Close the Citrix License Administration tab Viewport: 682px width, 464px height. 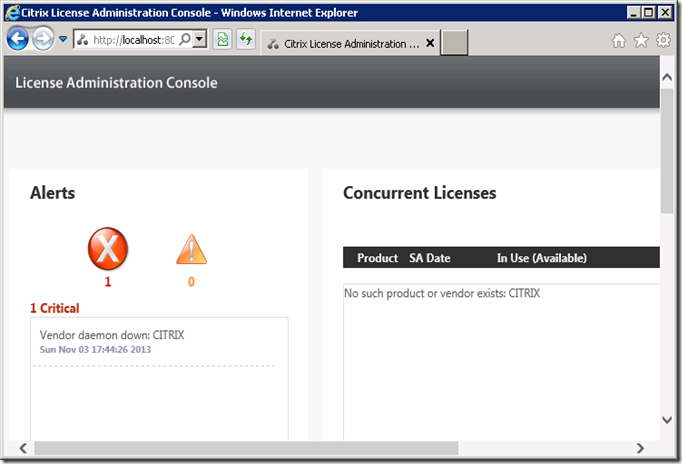pos(430,44)
